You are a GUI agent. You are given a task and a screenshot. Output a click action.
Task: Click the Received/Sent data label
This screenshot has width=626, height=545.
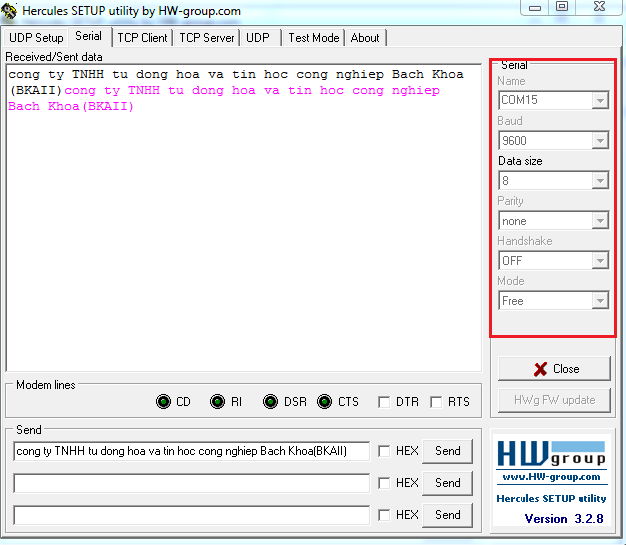[x=54, y=57]
